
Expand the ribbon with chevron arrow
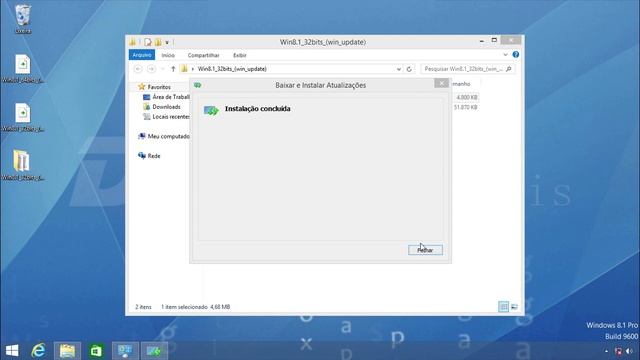[505, 55]
